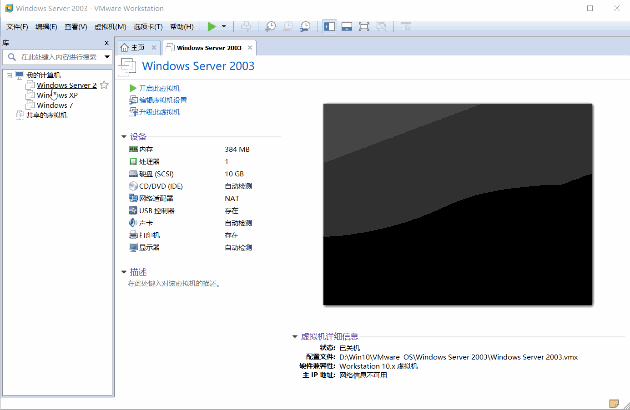Toggle the library sidebar view icon
The height and width of the screenshot is (410, 630).
(x=329, y=27)
